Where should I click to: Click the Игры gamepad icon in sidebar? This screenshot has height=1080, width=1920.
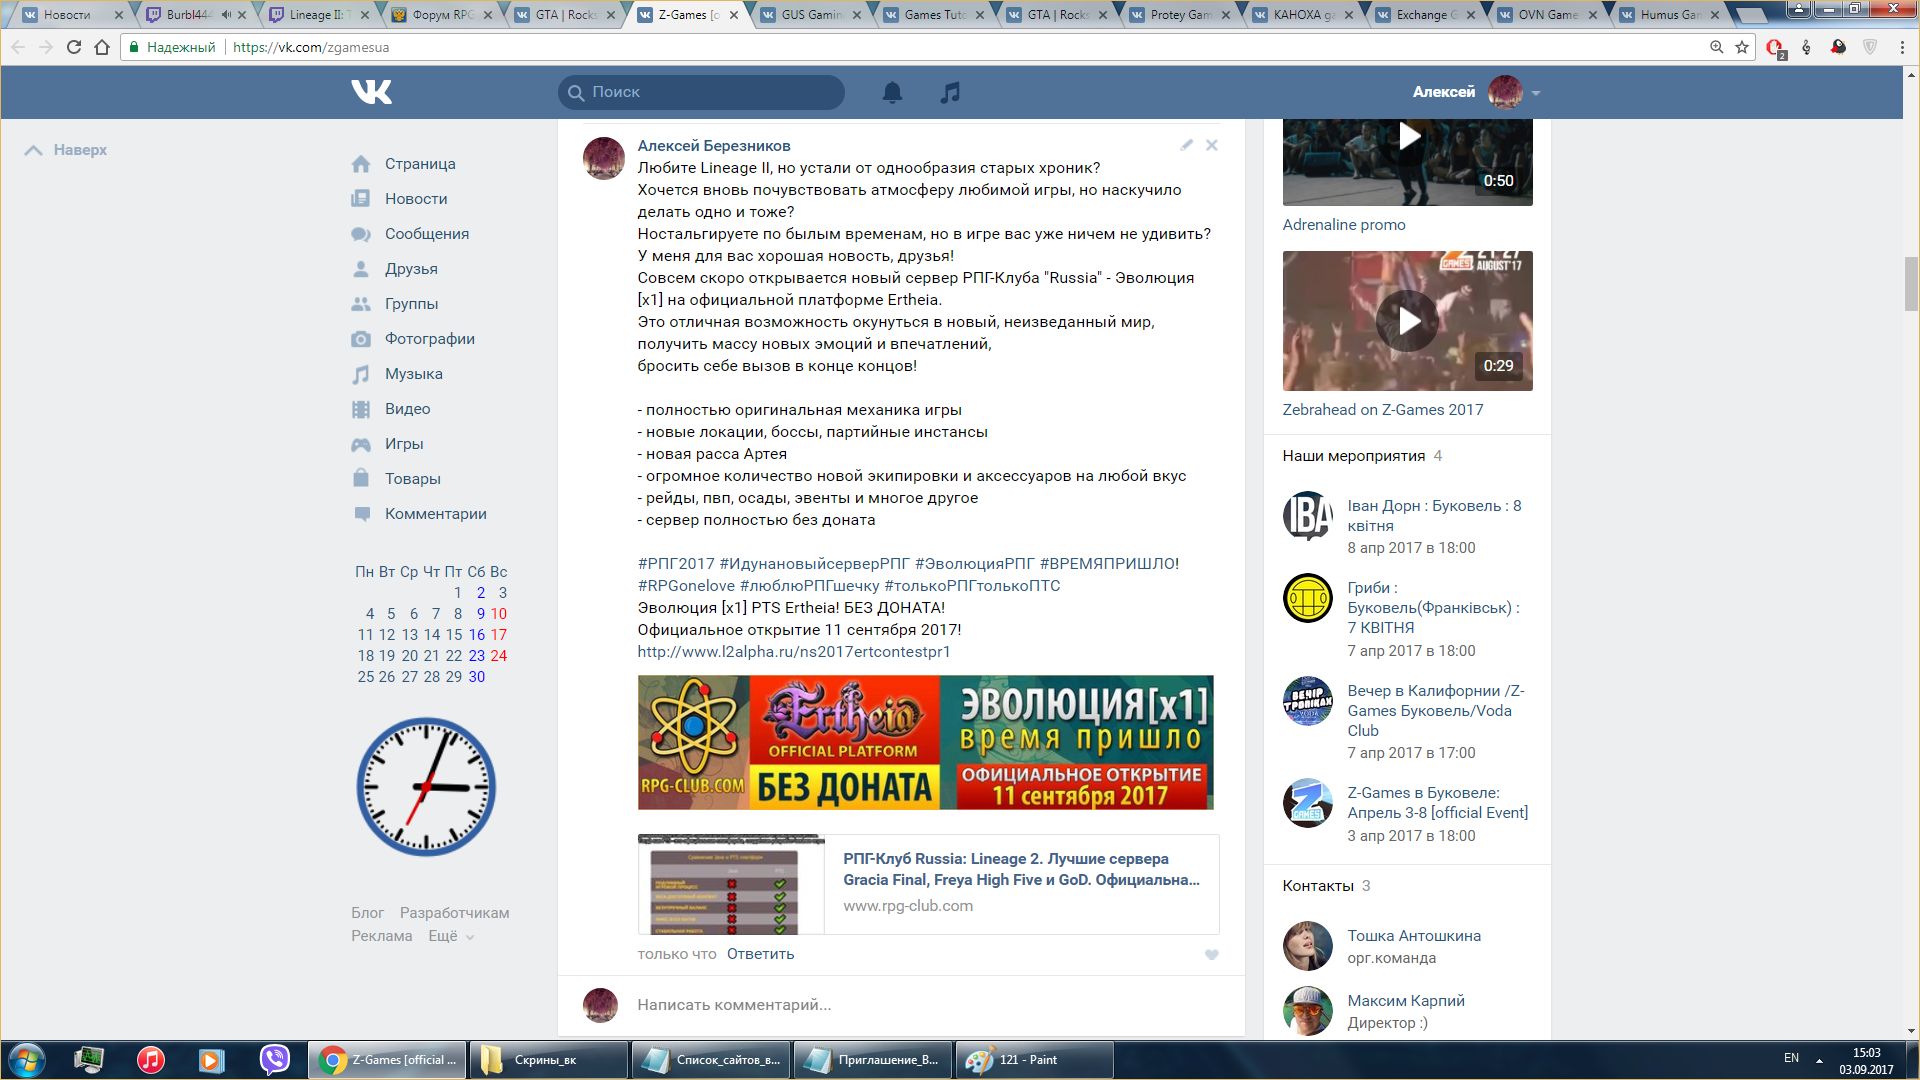click(x=361, y=444)
